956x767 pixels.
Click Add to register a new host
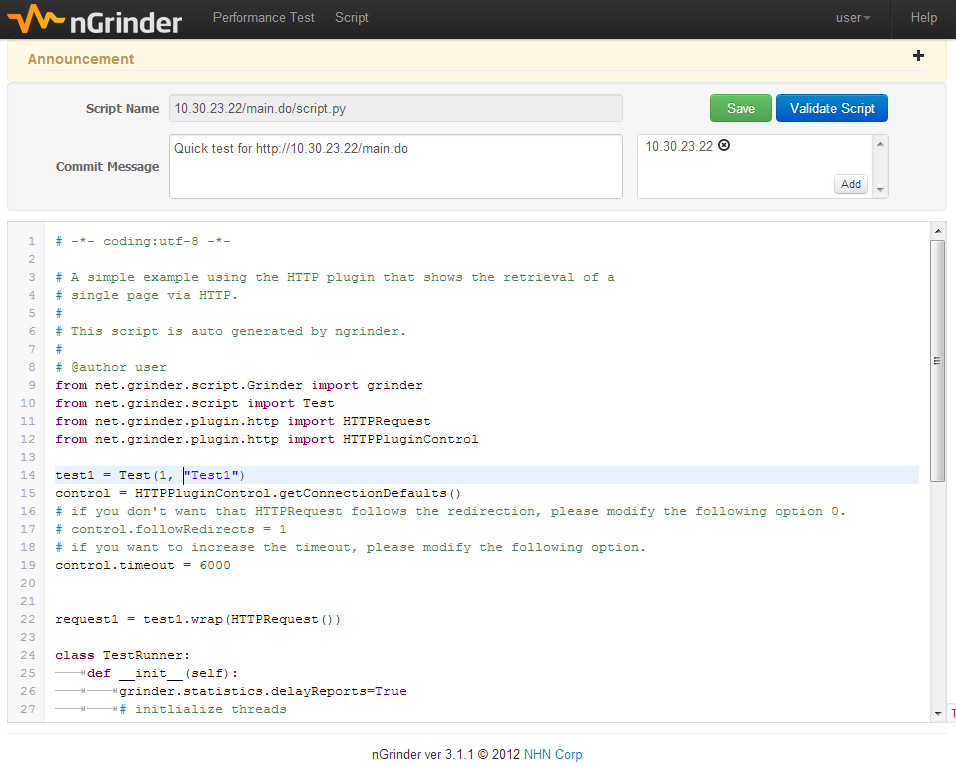coord(850,183)
